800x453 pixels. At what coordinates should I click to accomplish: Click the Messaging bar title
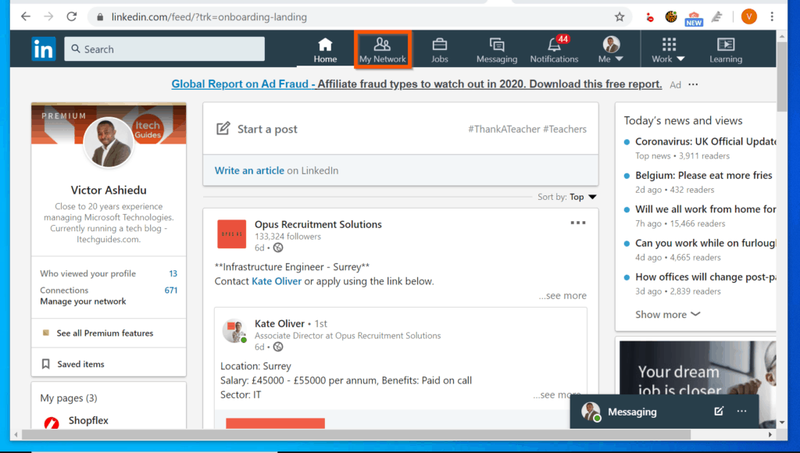[632, 412]
